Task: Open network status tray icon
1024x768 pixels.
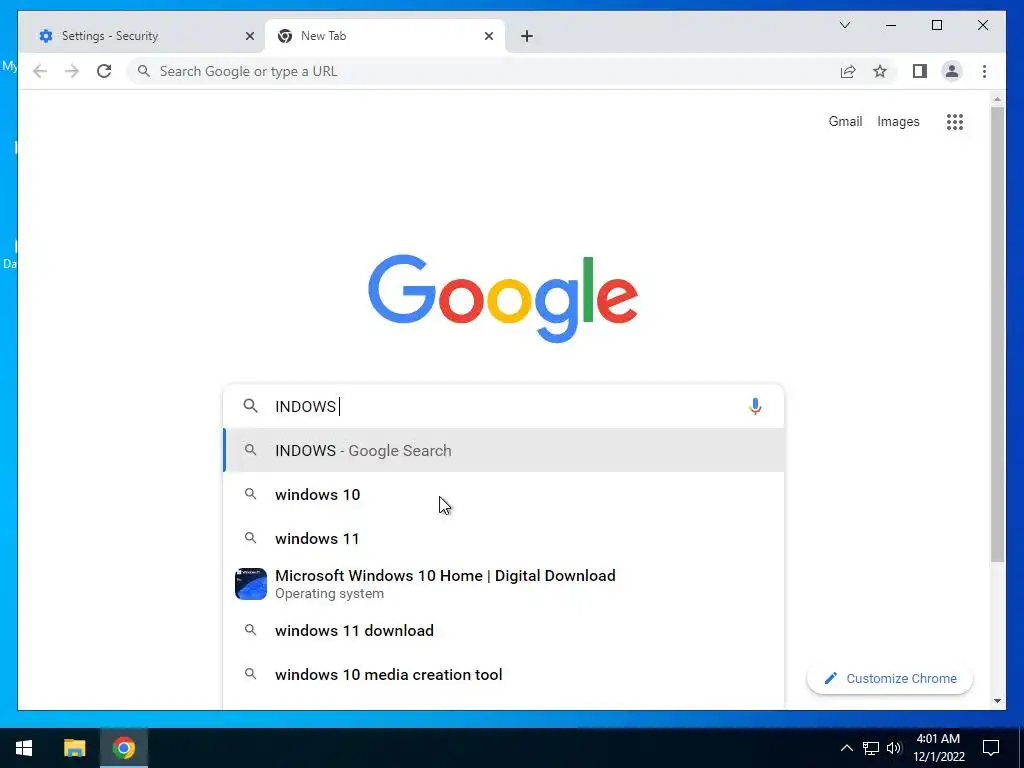Action: (871, 748)
